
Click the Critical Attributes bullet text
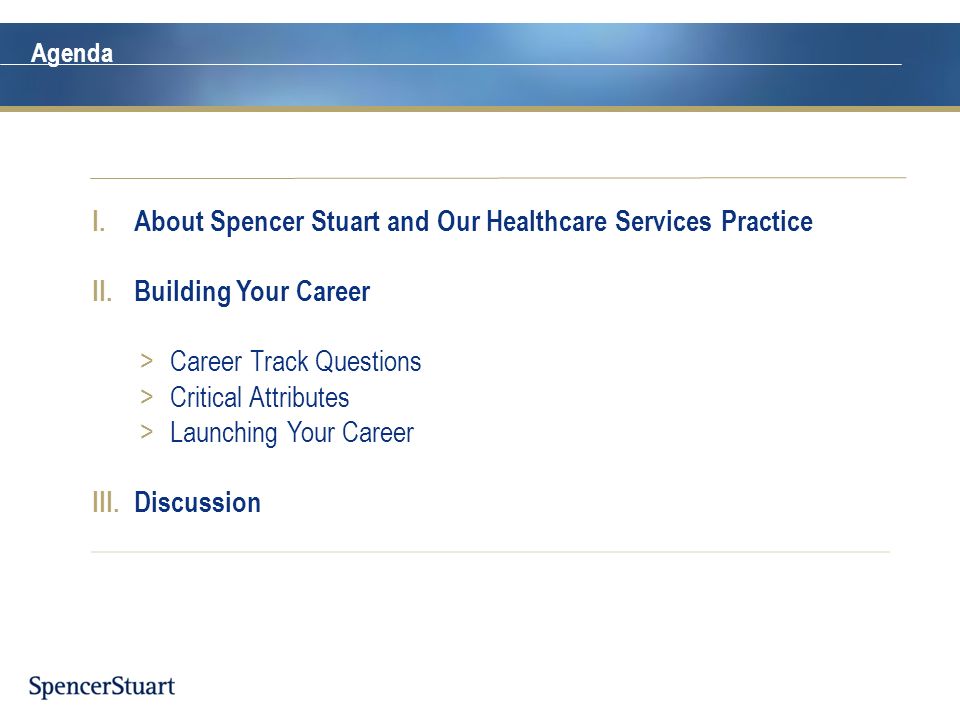pyautogui.click(x=259, y=397)
